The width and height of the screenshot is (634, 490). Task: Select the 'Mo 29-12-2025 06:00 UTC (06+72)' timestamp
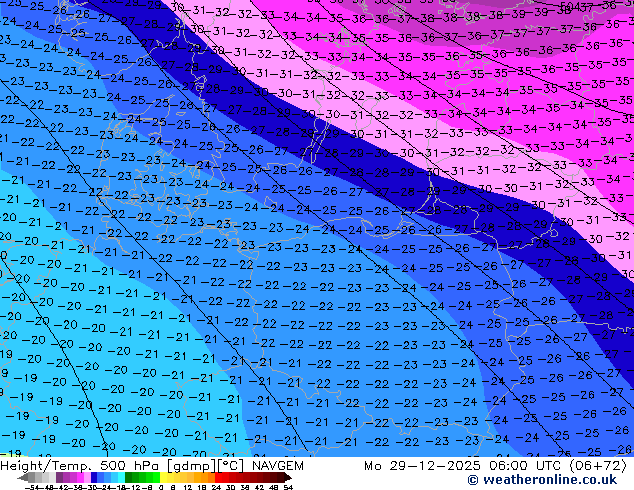tap(495, 466)
